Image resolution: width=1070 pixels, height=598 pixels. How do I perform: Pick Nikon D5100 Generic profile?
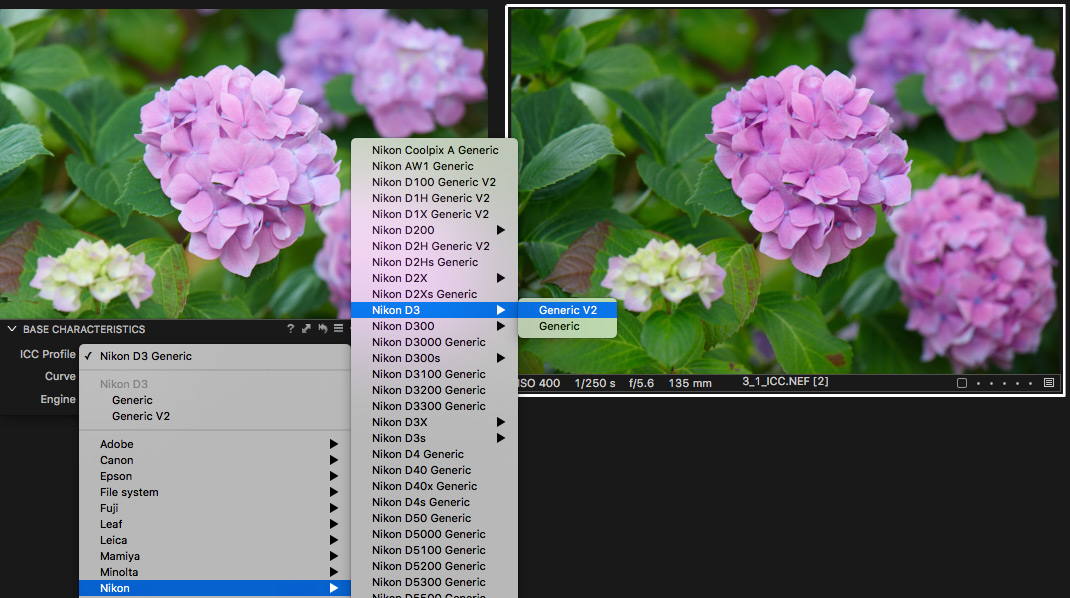[x=434, y=550]
